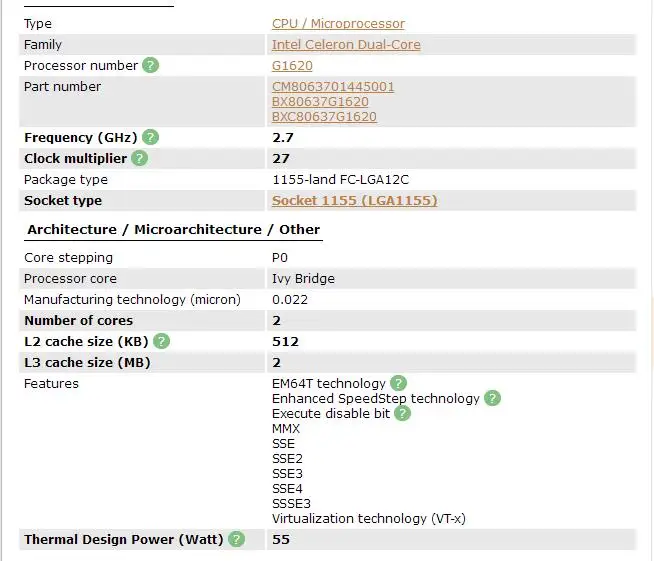654x561 pixels.
Task: Open part number CM8063701445001 link
Action: pos(333,87)
